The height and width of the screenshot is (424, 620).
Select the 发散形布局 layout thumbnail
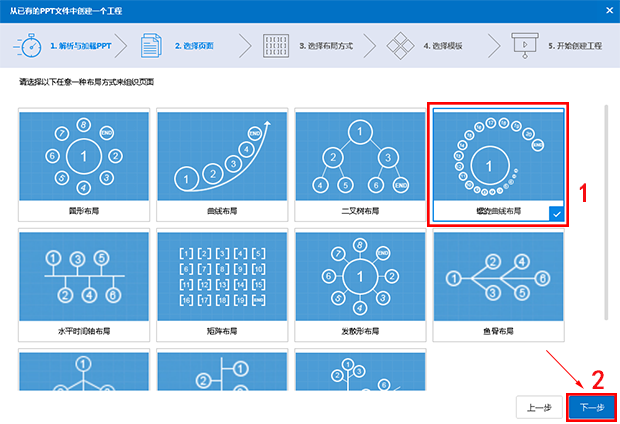pyautogui.click(x=360, y=276)
